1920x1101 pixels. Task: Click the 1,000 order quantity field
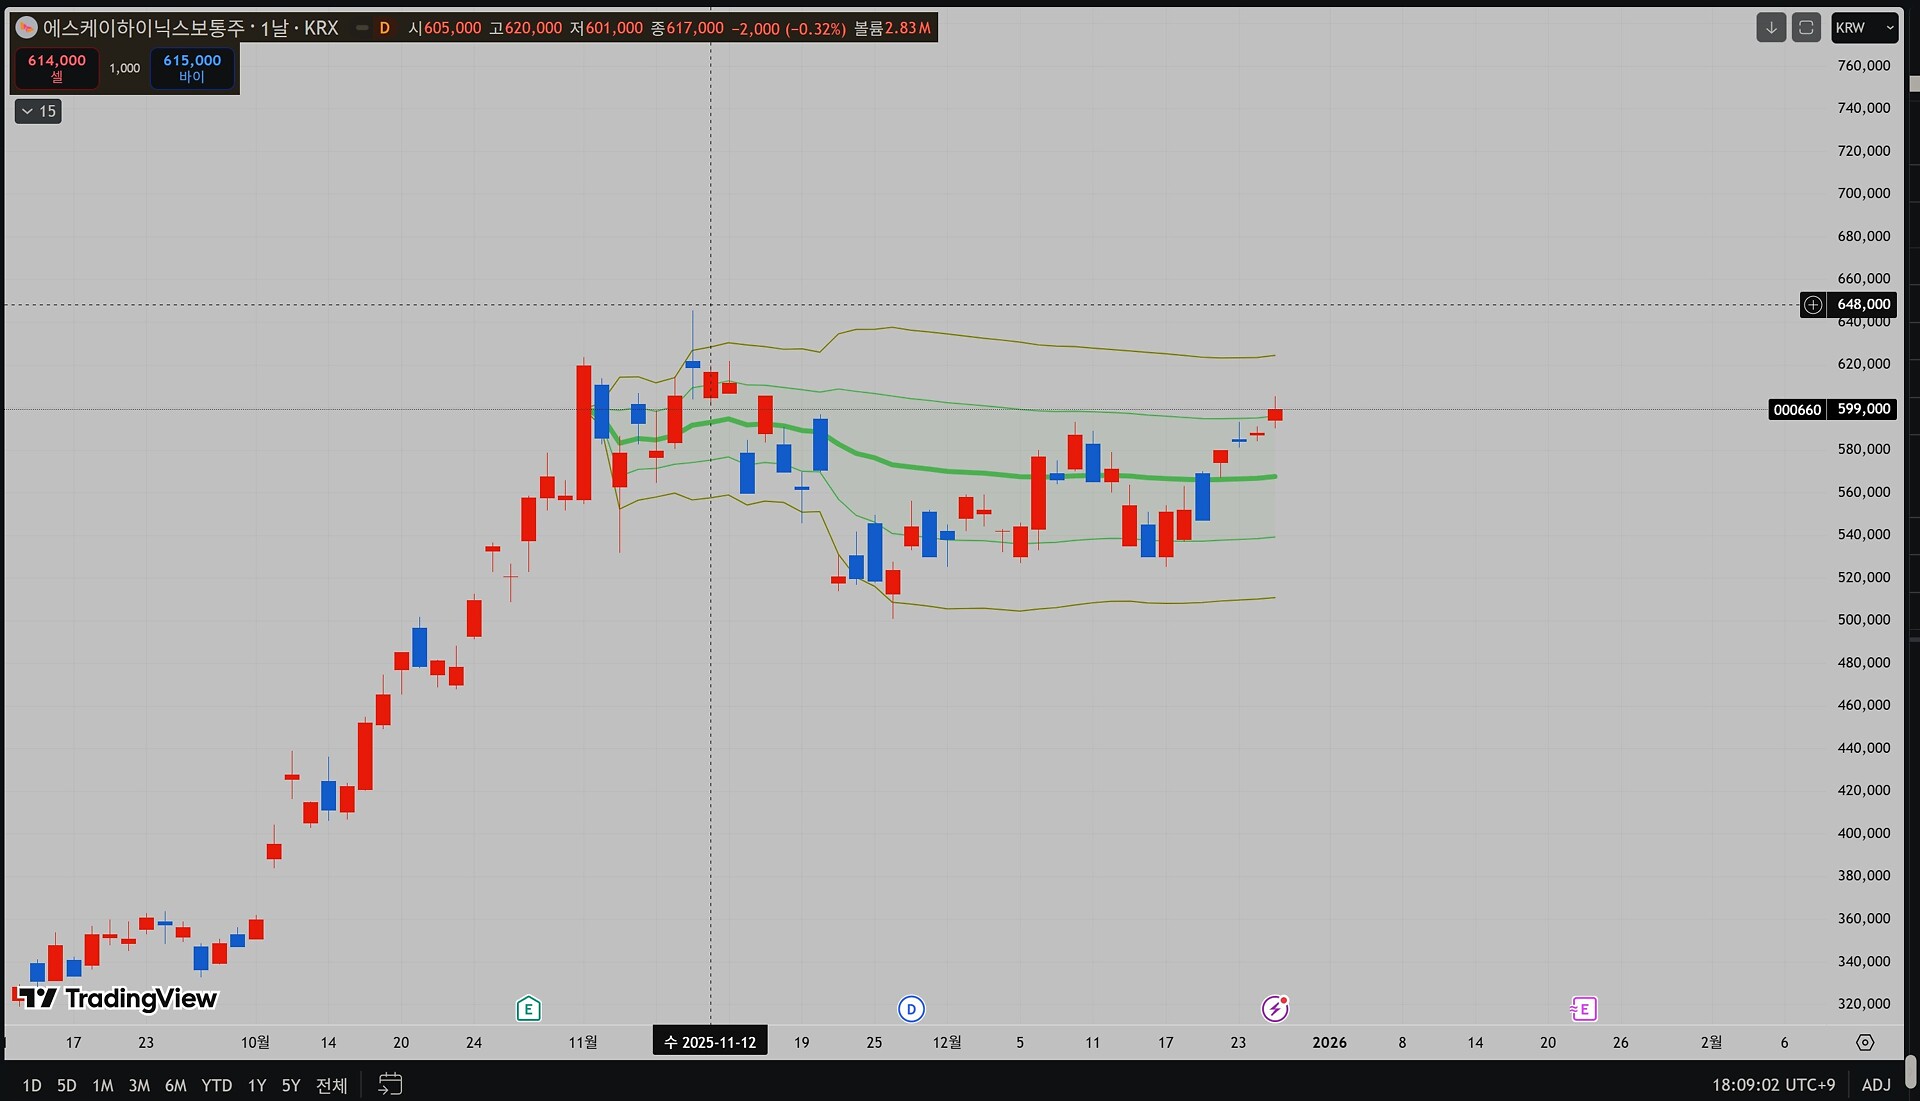(x=124, y=68)
